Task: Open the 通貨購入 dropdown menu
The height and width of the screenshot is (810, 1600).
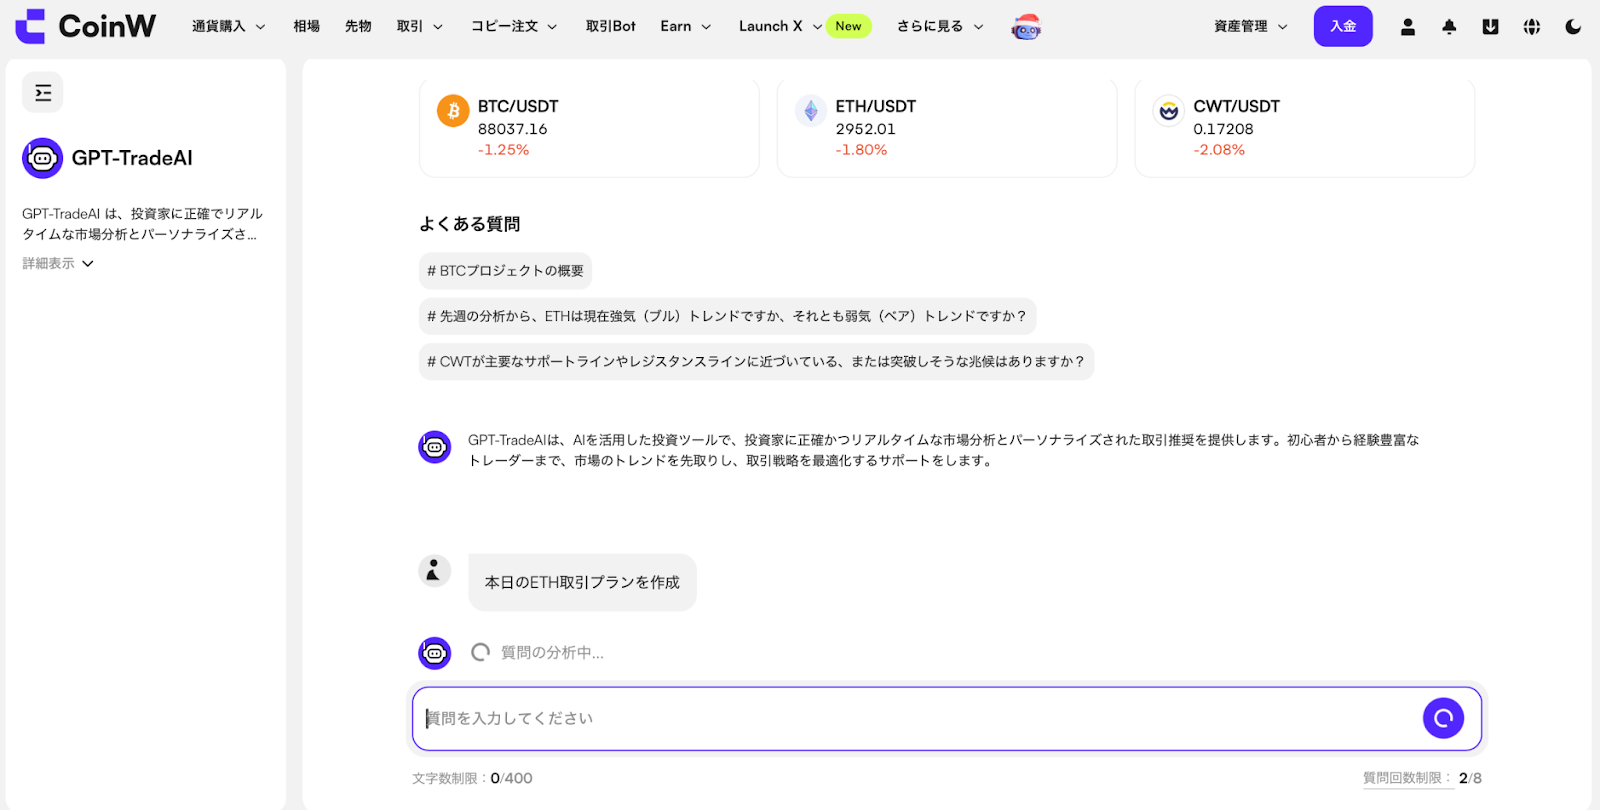Action: [228, 26]
